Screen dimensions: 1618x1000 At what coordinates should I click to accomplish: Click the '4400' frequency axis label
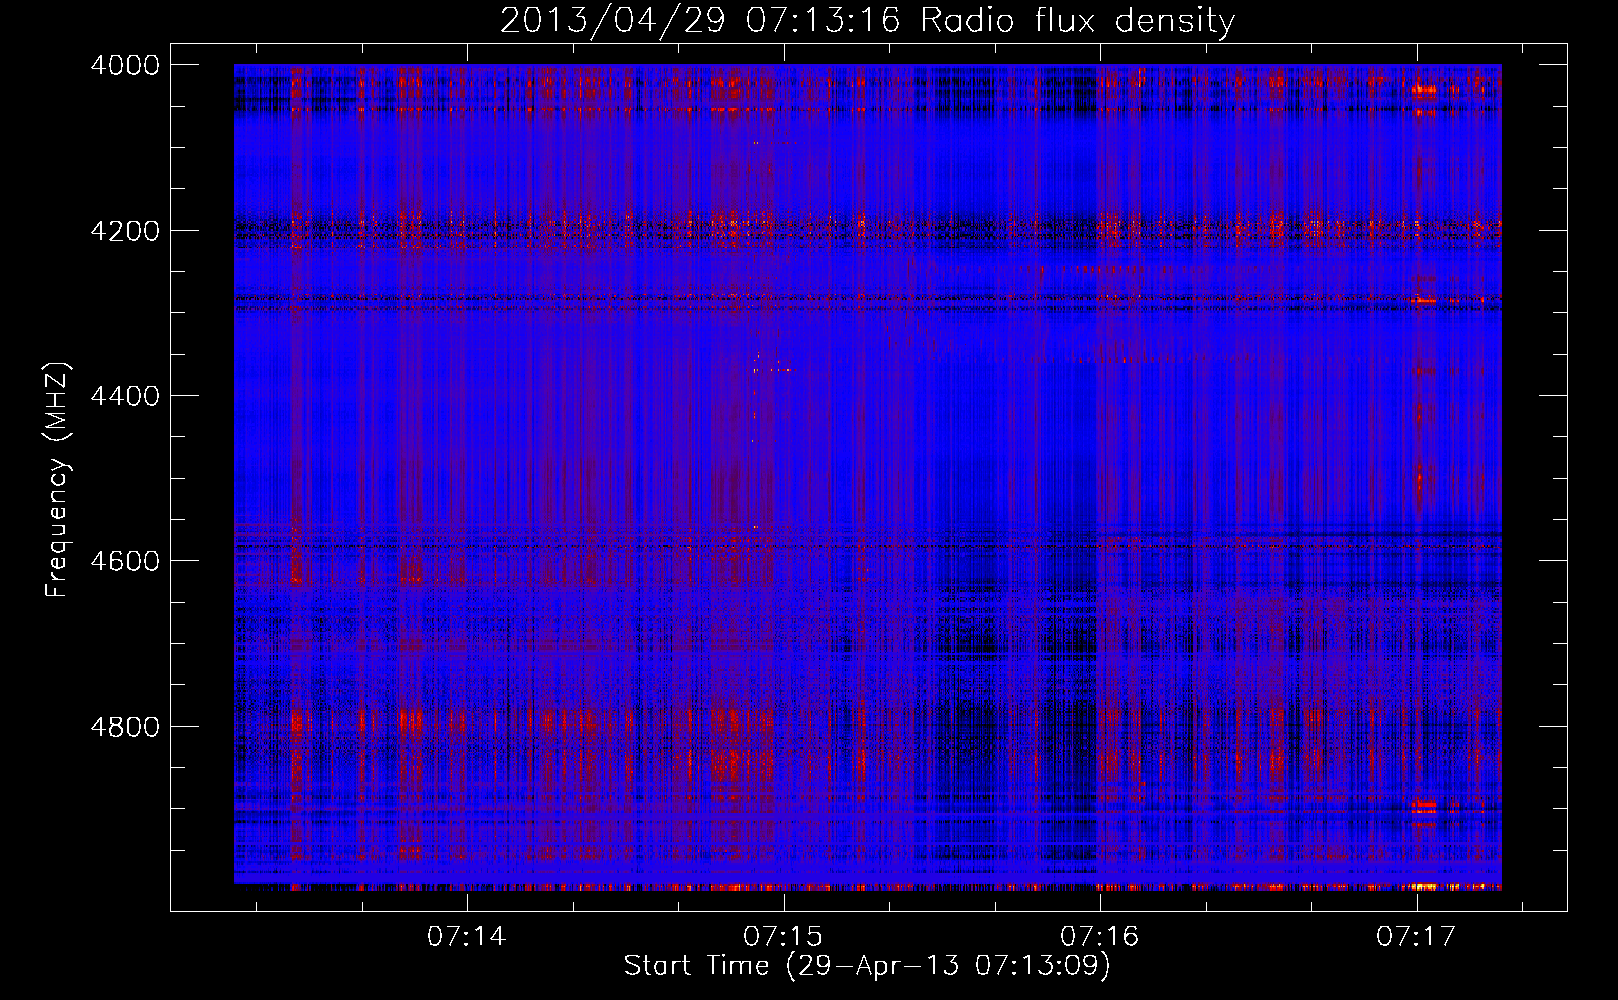coord(125,396)
